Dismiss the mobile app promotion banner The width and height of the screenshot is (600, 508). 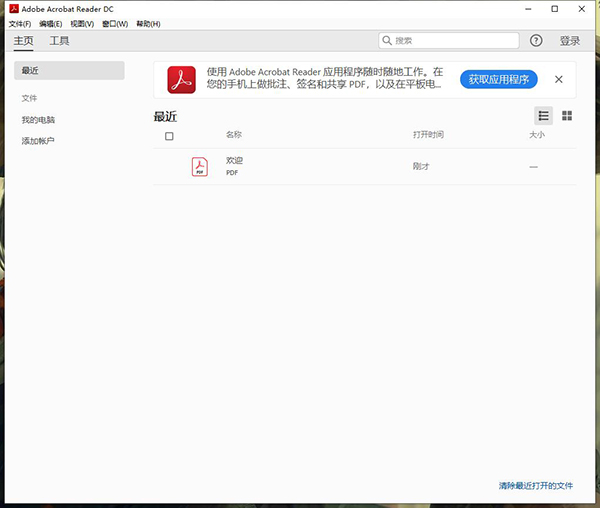point(558,79)
